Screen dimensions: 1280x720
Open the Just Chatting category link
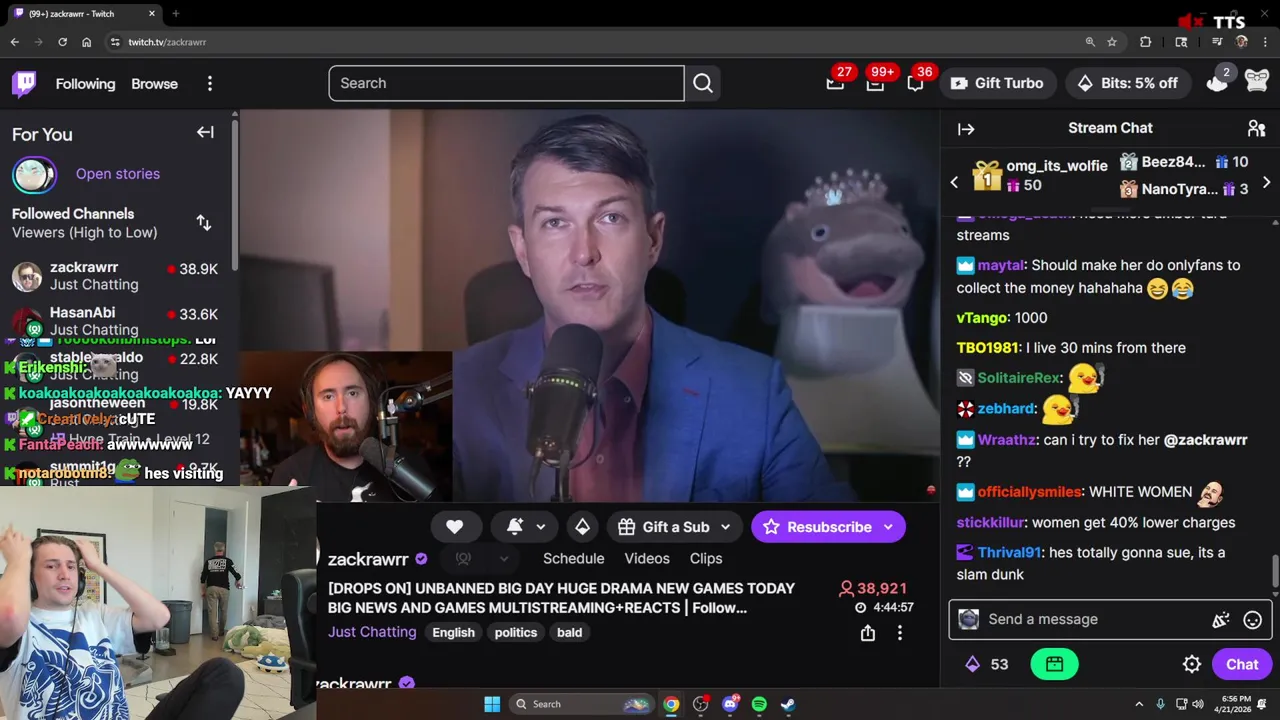pyautogui.click(x=372, y=632)
